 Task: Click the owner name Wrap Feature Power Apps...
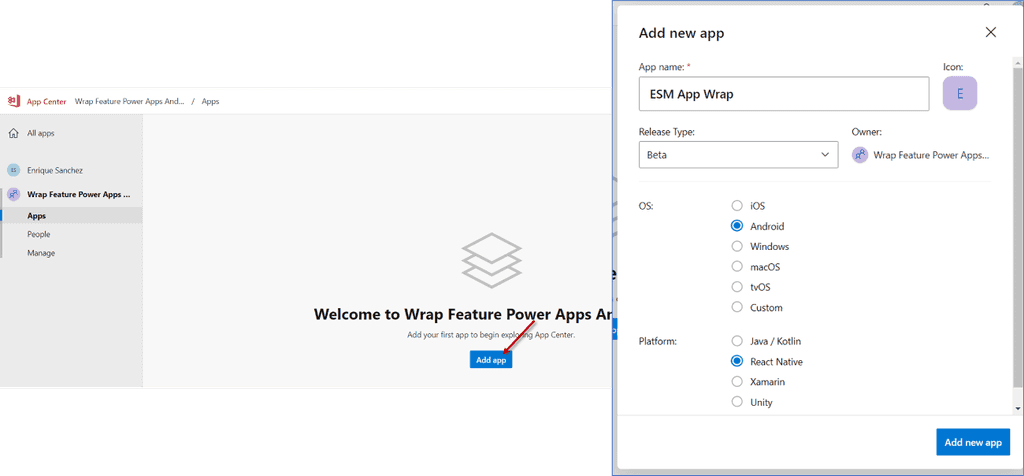pos(931,155)
